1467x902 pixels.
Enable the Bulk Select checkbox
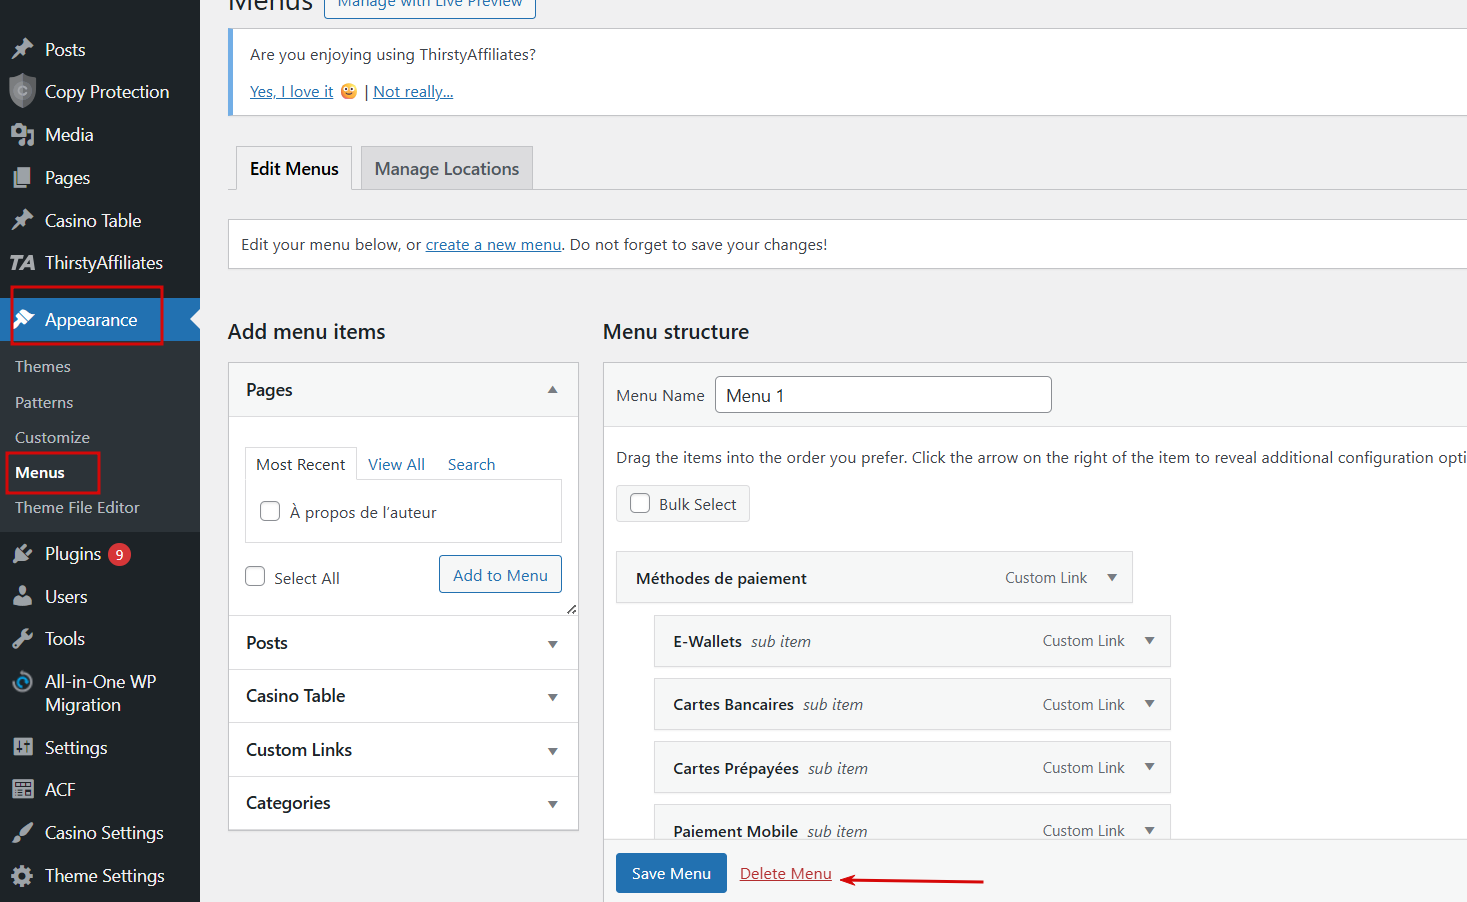pyautogui.click(x=640, y=503)
